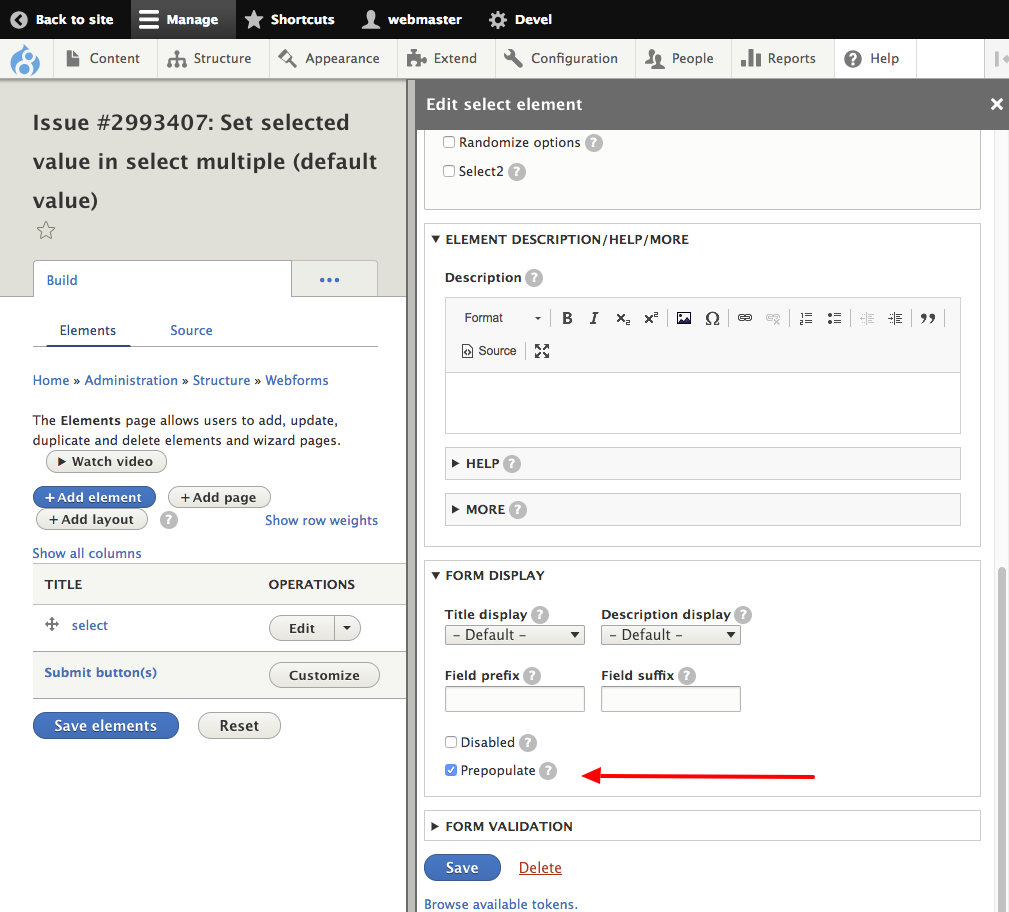Open the special character (Omega) picker

(712, 318)
